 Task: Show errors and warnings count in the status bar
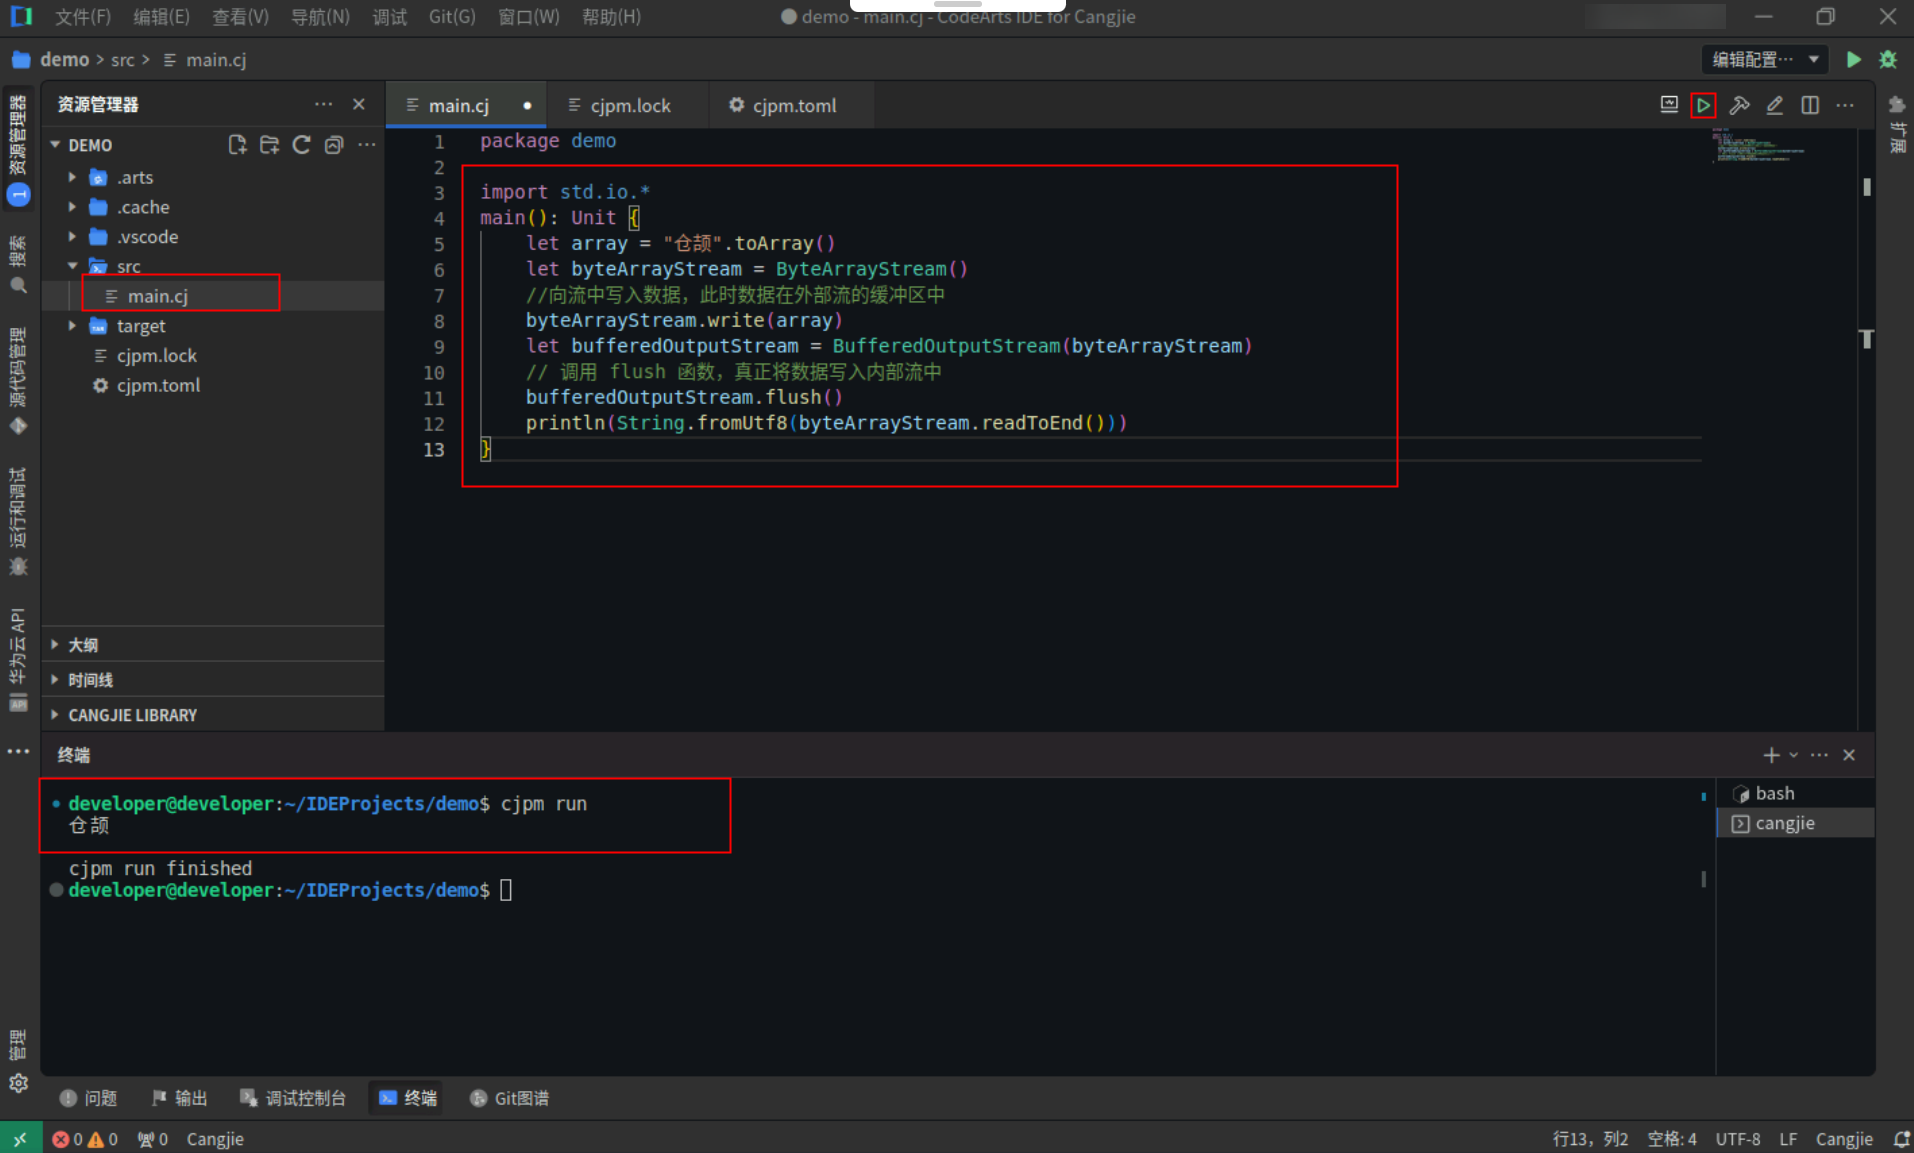[85, 1139]
